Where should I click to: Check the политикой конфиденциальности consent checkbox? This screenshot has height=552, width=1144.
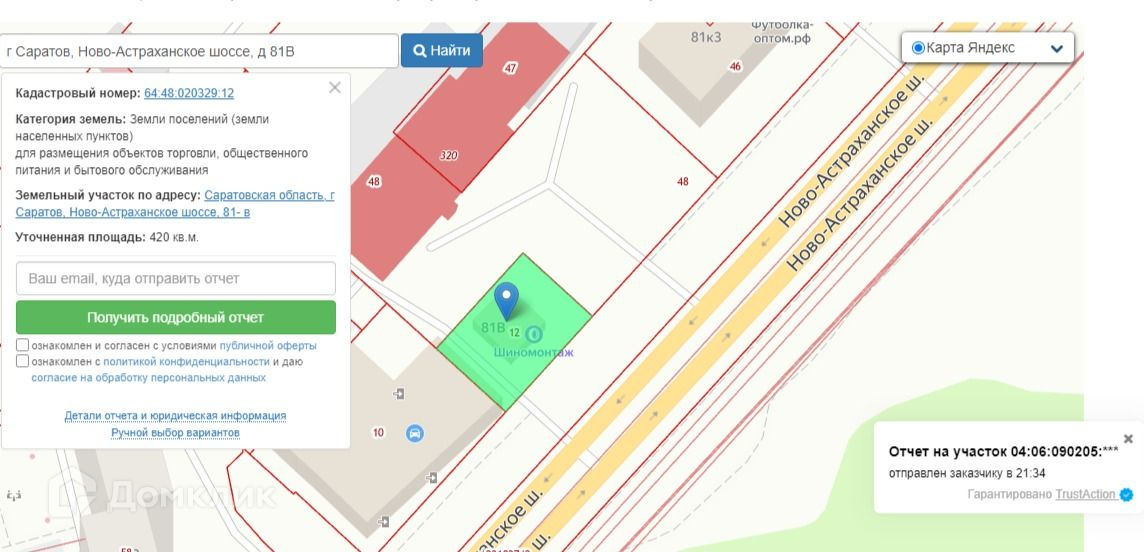coord(23,361)
